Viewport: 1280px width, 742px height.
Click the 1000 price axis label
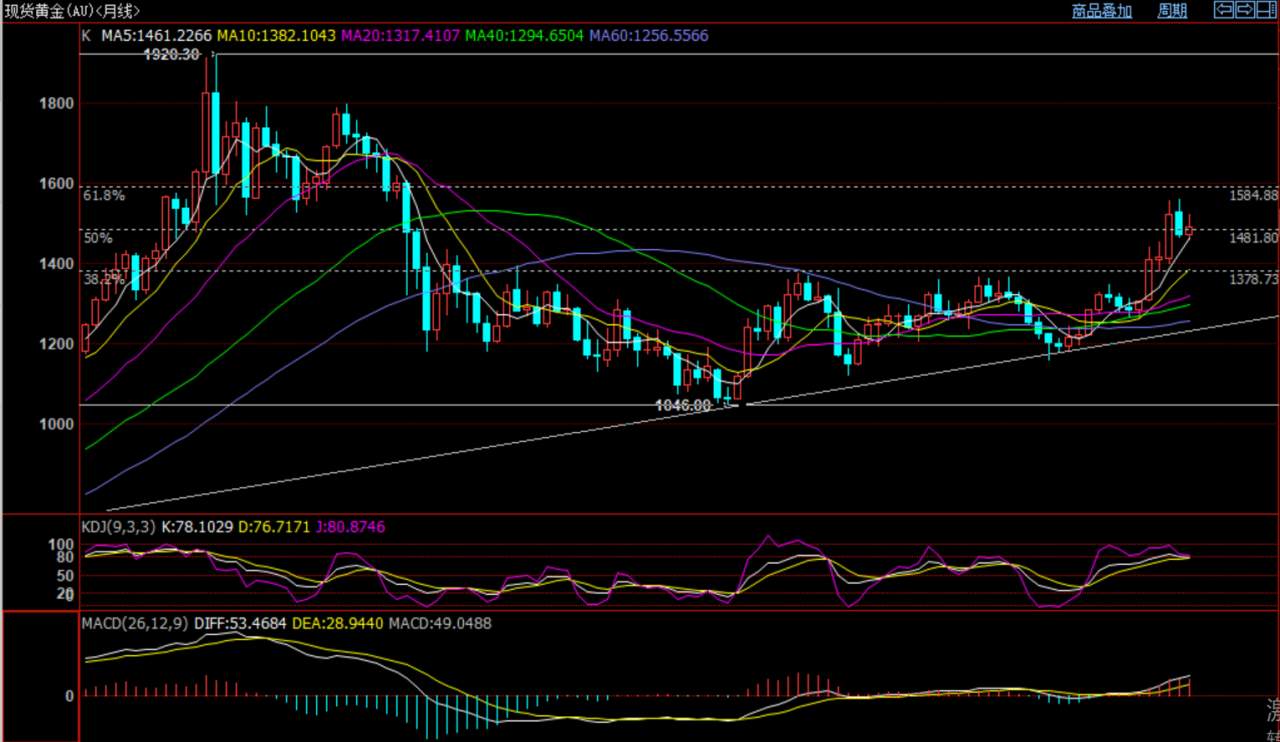[57, 424]
